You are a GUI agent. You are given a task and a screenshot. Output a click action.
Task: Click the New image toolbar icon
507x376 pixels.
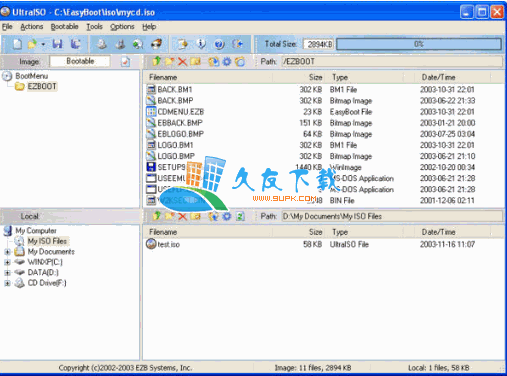click(17, 44)
